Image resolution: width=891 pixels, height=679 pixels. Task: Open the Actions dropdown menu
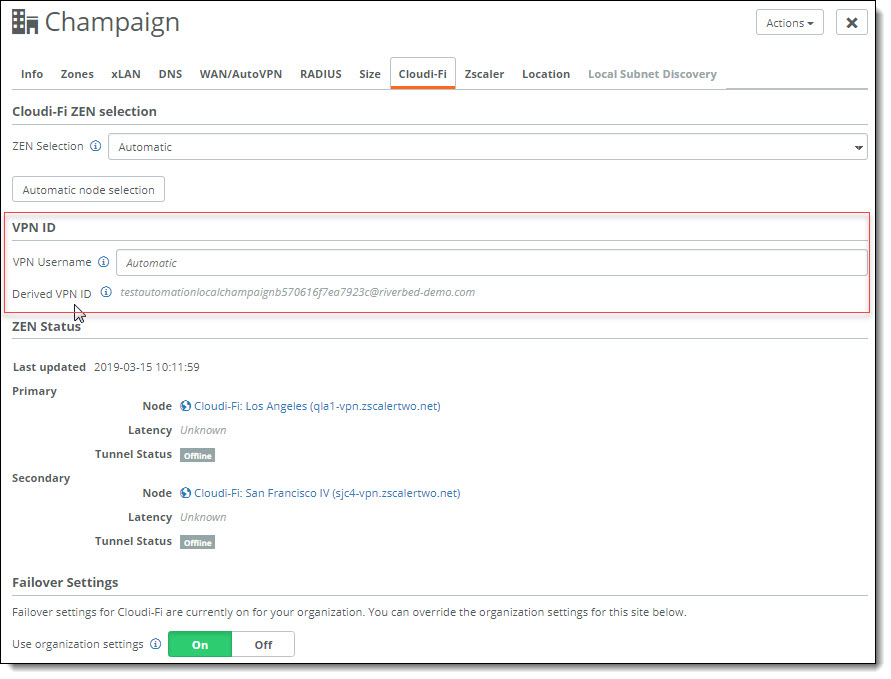point(789,23)
